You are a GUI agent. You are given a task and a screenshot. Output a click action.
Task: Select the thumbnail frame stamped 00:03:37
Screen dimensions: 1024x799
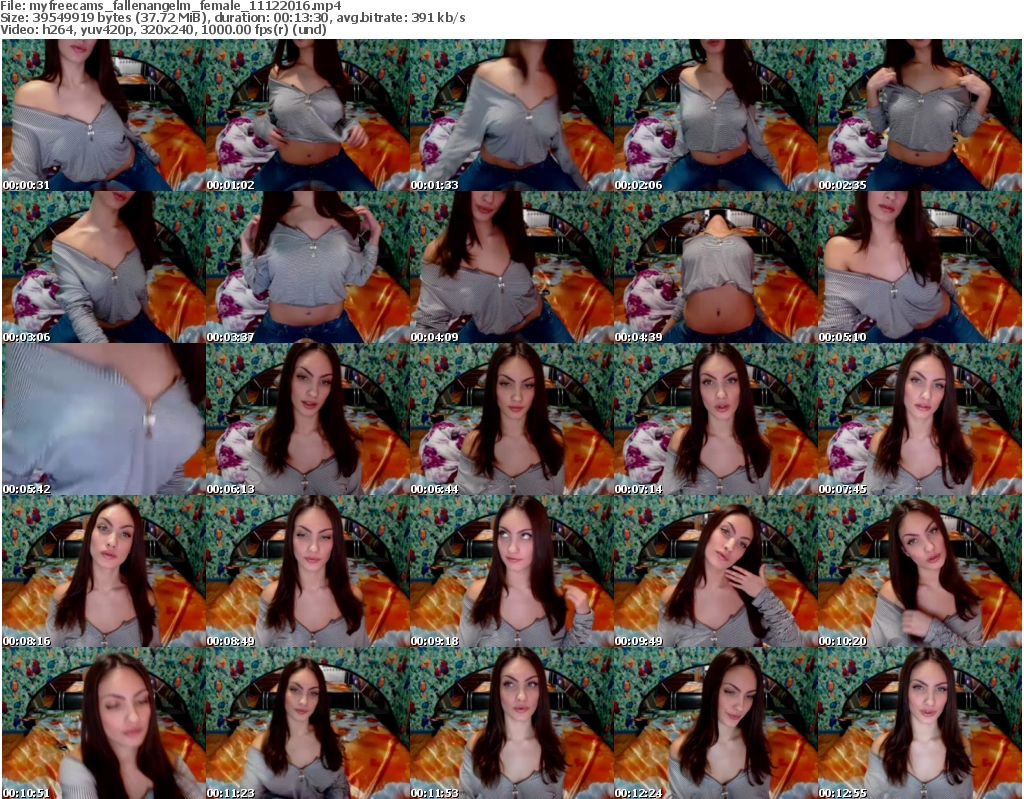(308, 267)
